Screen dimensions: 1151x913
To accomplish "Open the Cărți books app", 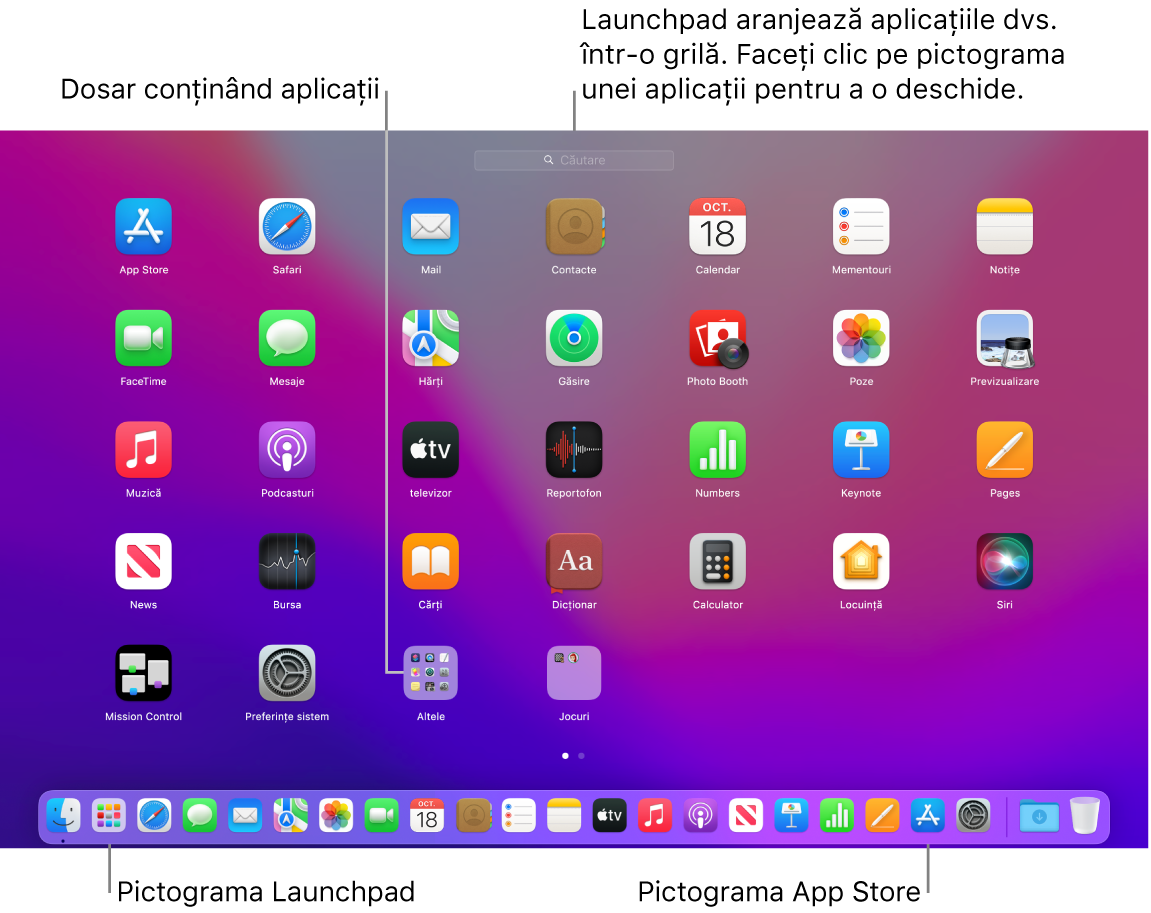I will [430, 561].
